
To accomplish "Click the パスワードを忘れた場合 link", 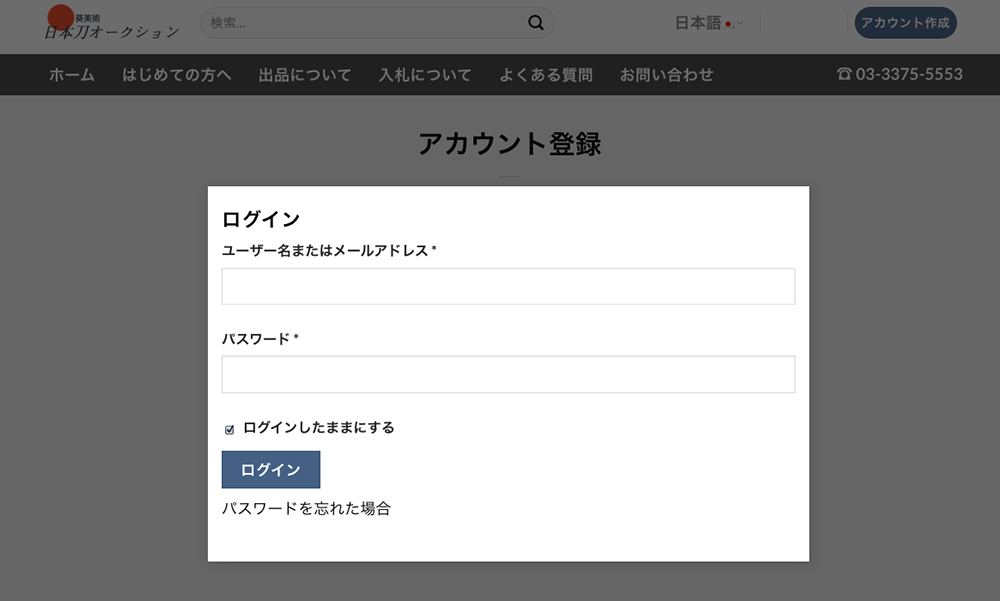I will coord(306,508).
